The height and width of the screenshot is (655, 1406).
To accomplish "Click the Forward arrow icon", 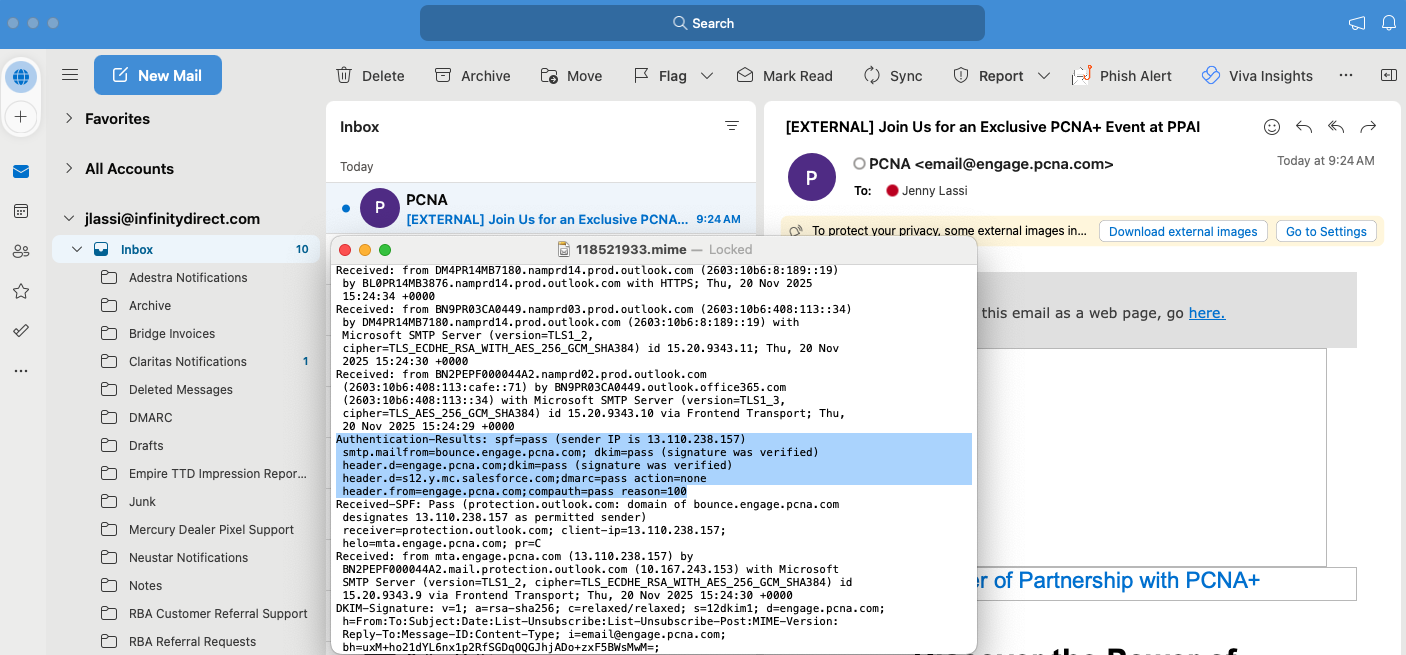I will click(x=1368, y=127).
